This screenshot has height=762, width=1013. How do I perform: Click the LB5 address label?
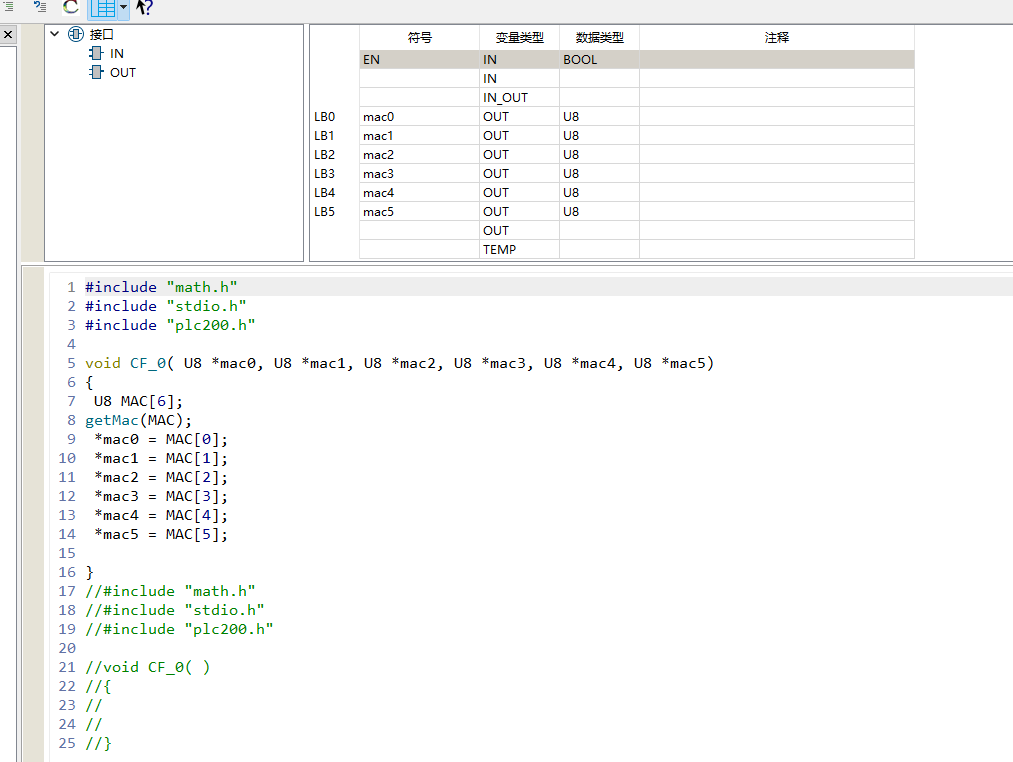pyautogui.click(x=324, y=211)
